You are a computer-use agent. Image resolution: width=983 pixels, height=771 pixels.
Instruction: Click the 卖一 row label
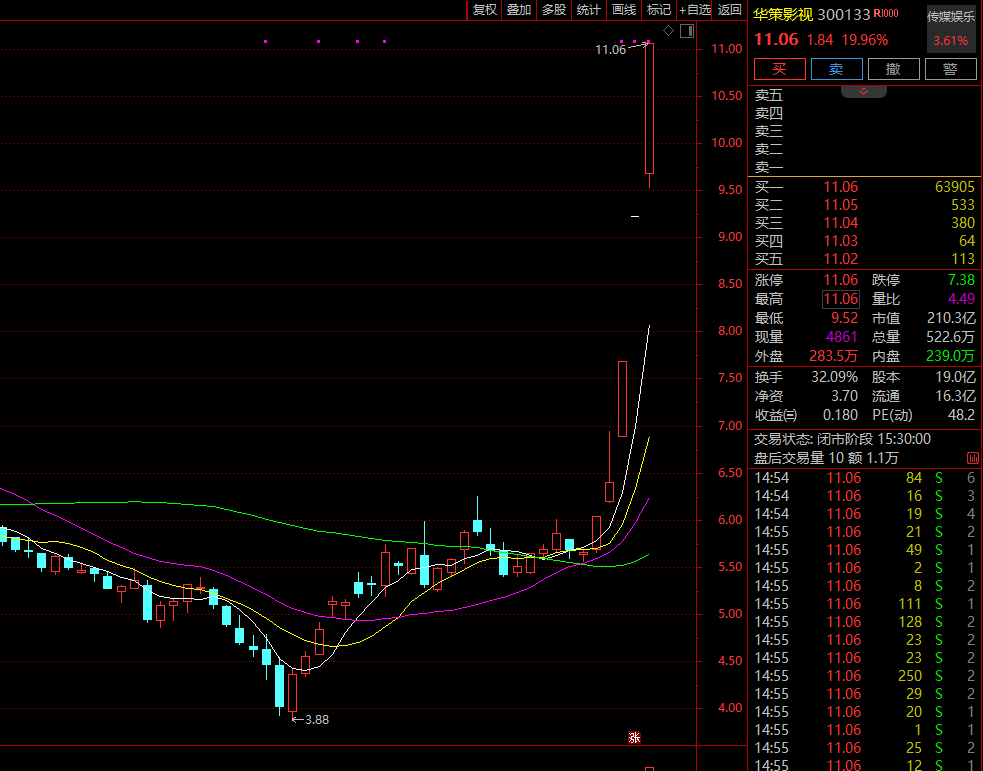pyautogui.click(x=769, y=167)
